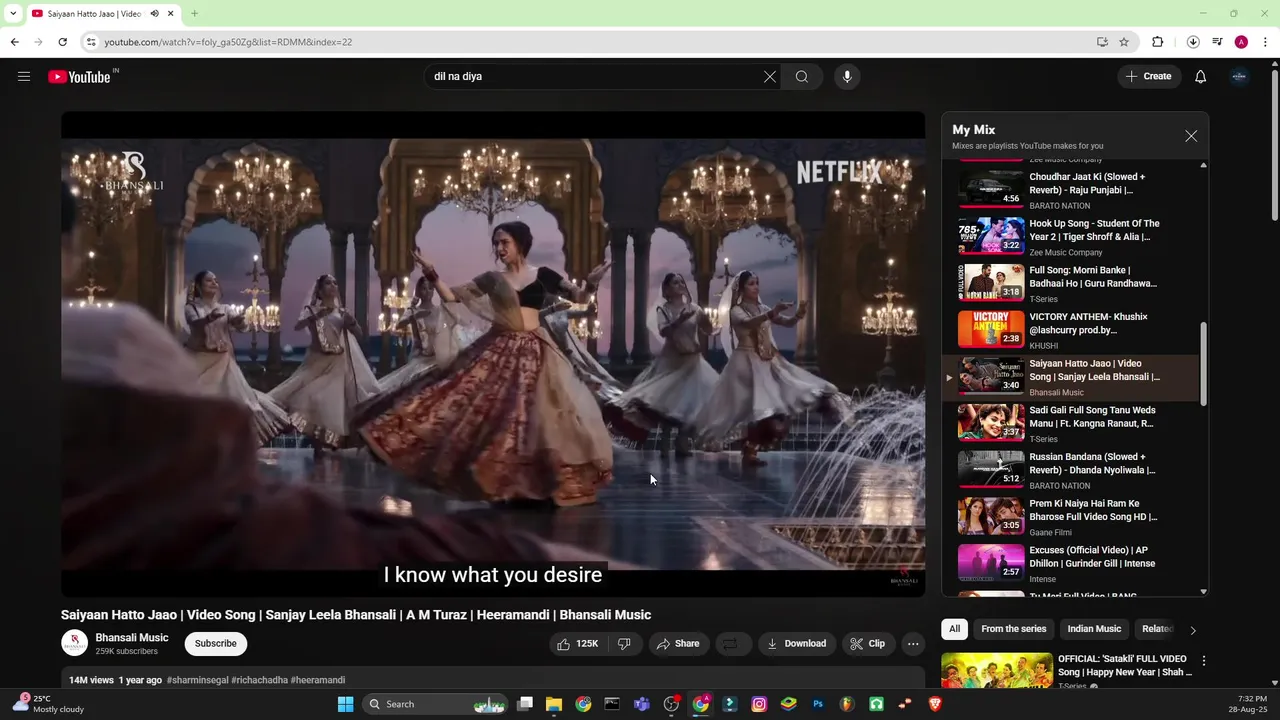Viewport: 1280px width, 720px height.
Task: Mute the tab via speaker icon
Action: click(155, 14)
